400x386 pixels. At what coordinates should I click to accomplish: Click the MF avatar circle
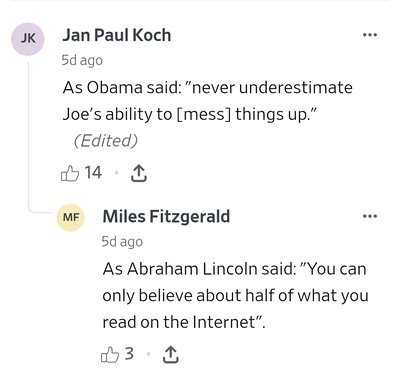coord(71,218)
